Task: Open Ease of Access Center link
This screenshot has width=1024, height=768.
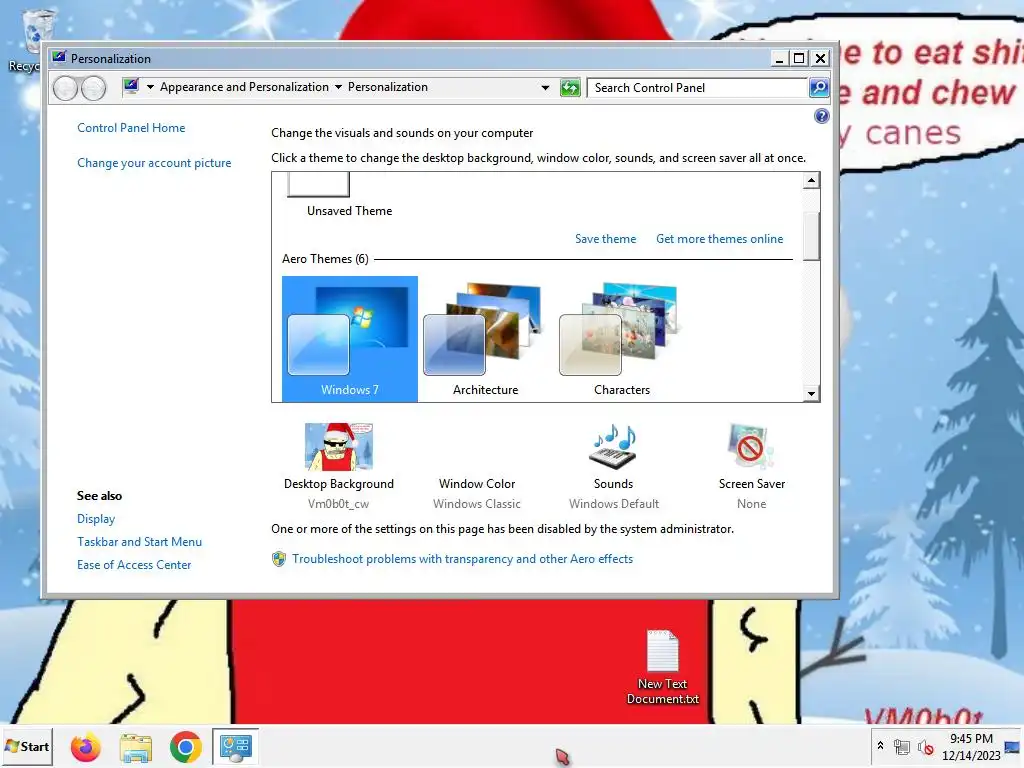Action: tap(134, 565)
